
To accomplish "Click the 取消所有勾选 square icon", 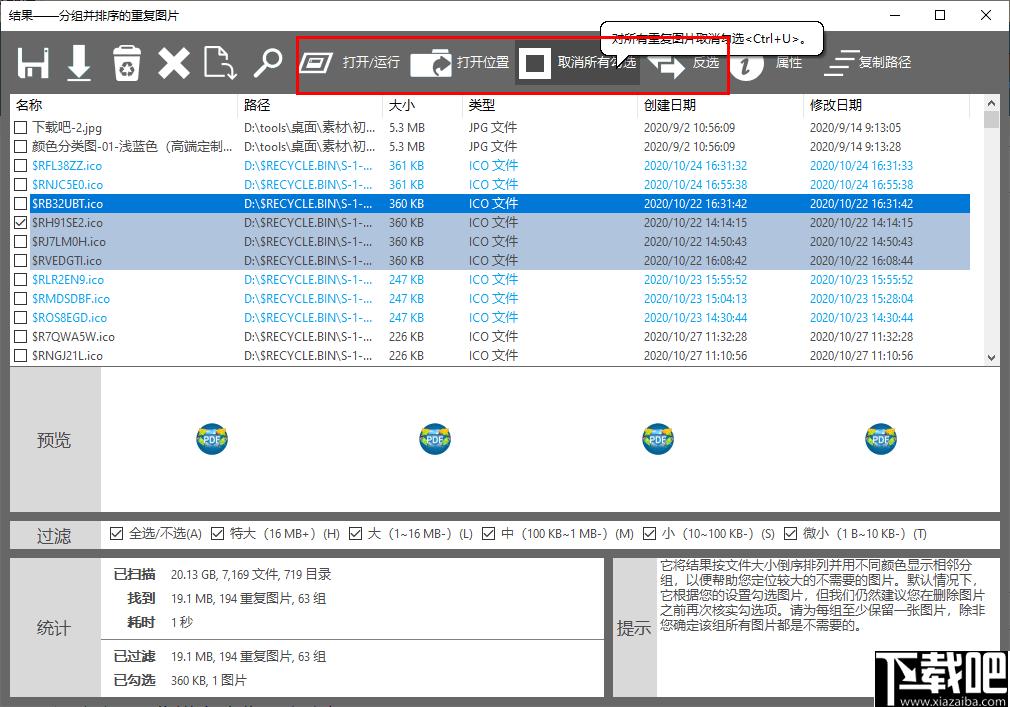I will coord(535,63).
